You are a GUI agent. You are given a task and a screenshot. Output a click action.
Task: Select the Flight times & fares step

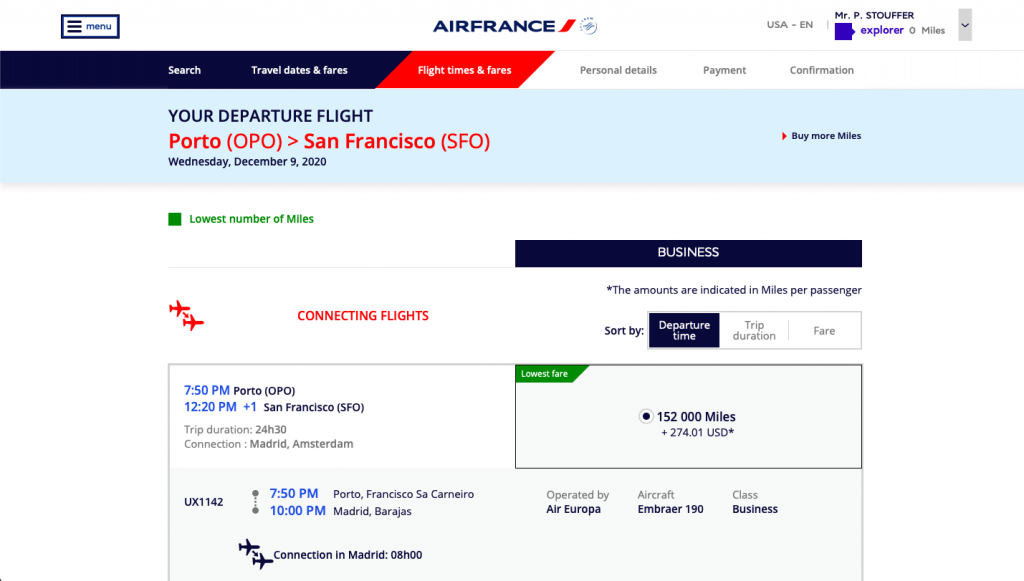pyautogui.click(x=464, y=70)
